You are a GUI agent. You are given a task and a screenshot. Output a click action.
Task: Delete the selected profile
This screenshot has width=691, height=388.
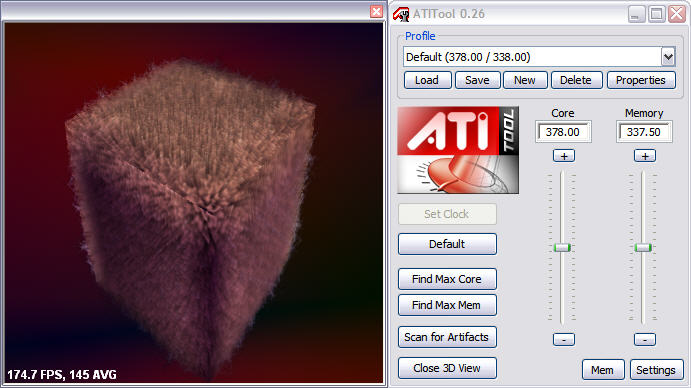pyautogui.click(x=576, y=80)
